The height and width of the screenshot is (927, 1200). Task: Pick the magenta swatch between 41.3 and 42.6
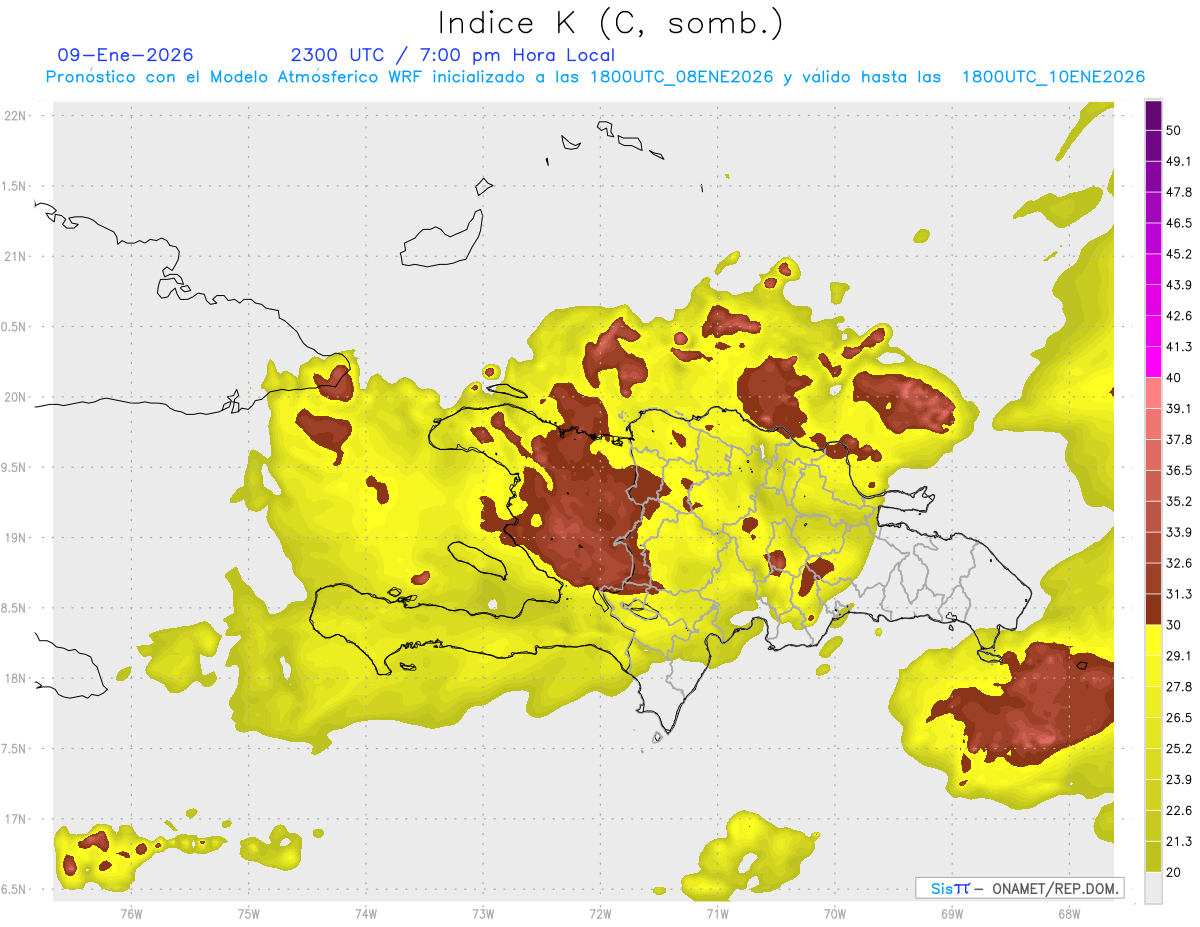point(1153,331)
